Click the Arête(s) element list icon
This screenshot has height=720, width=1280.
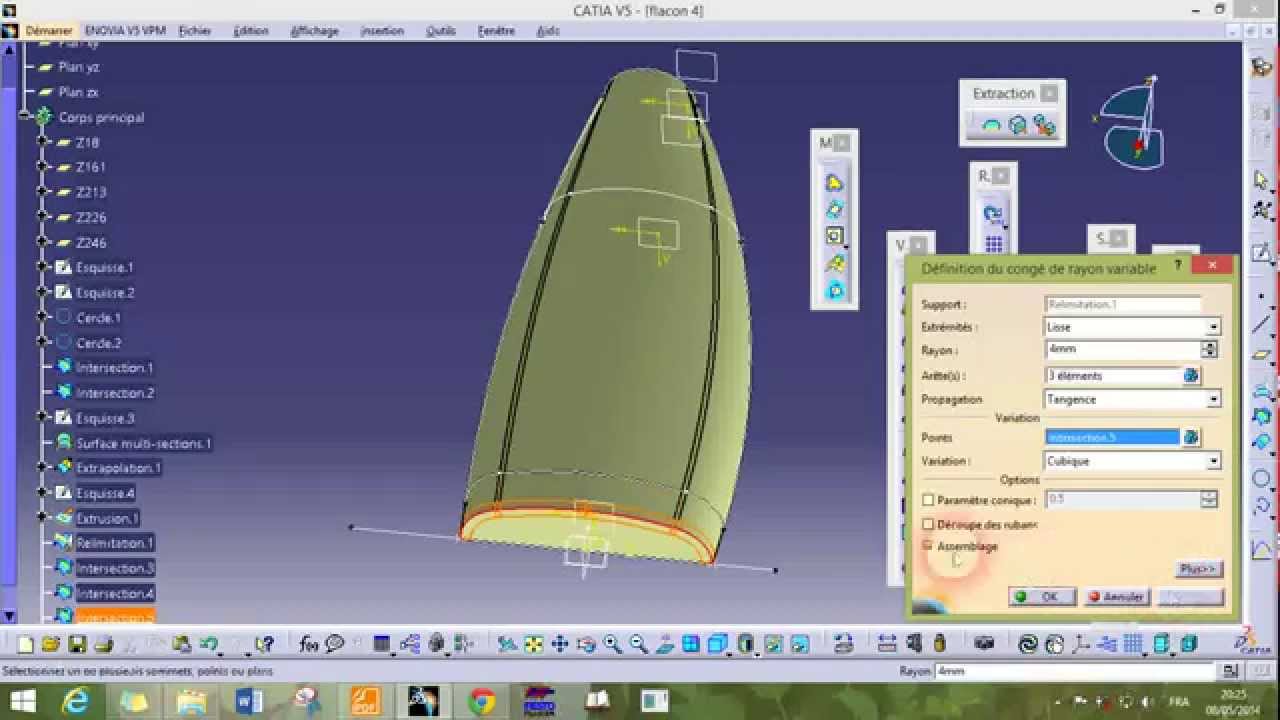click(1191, 376)
